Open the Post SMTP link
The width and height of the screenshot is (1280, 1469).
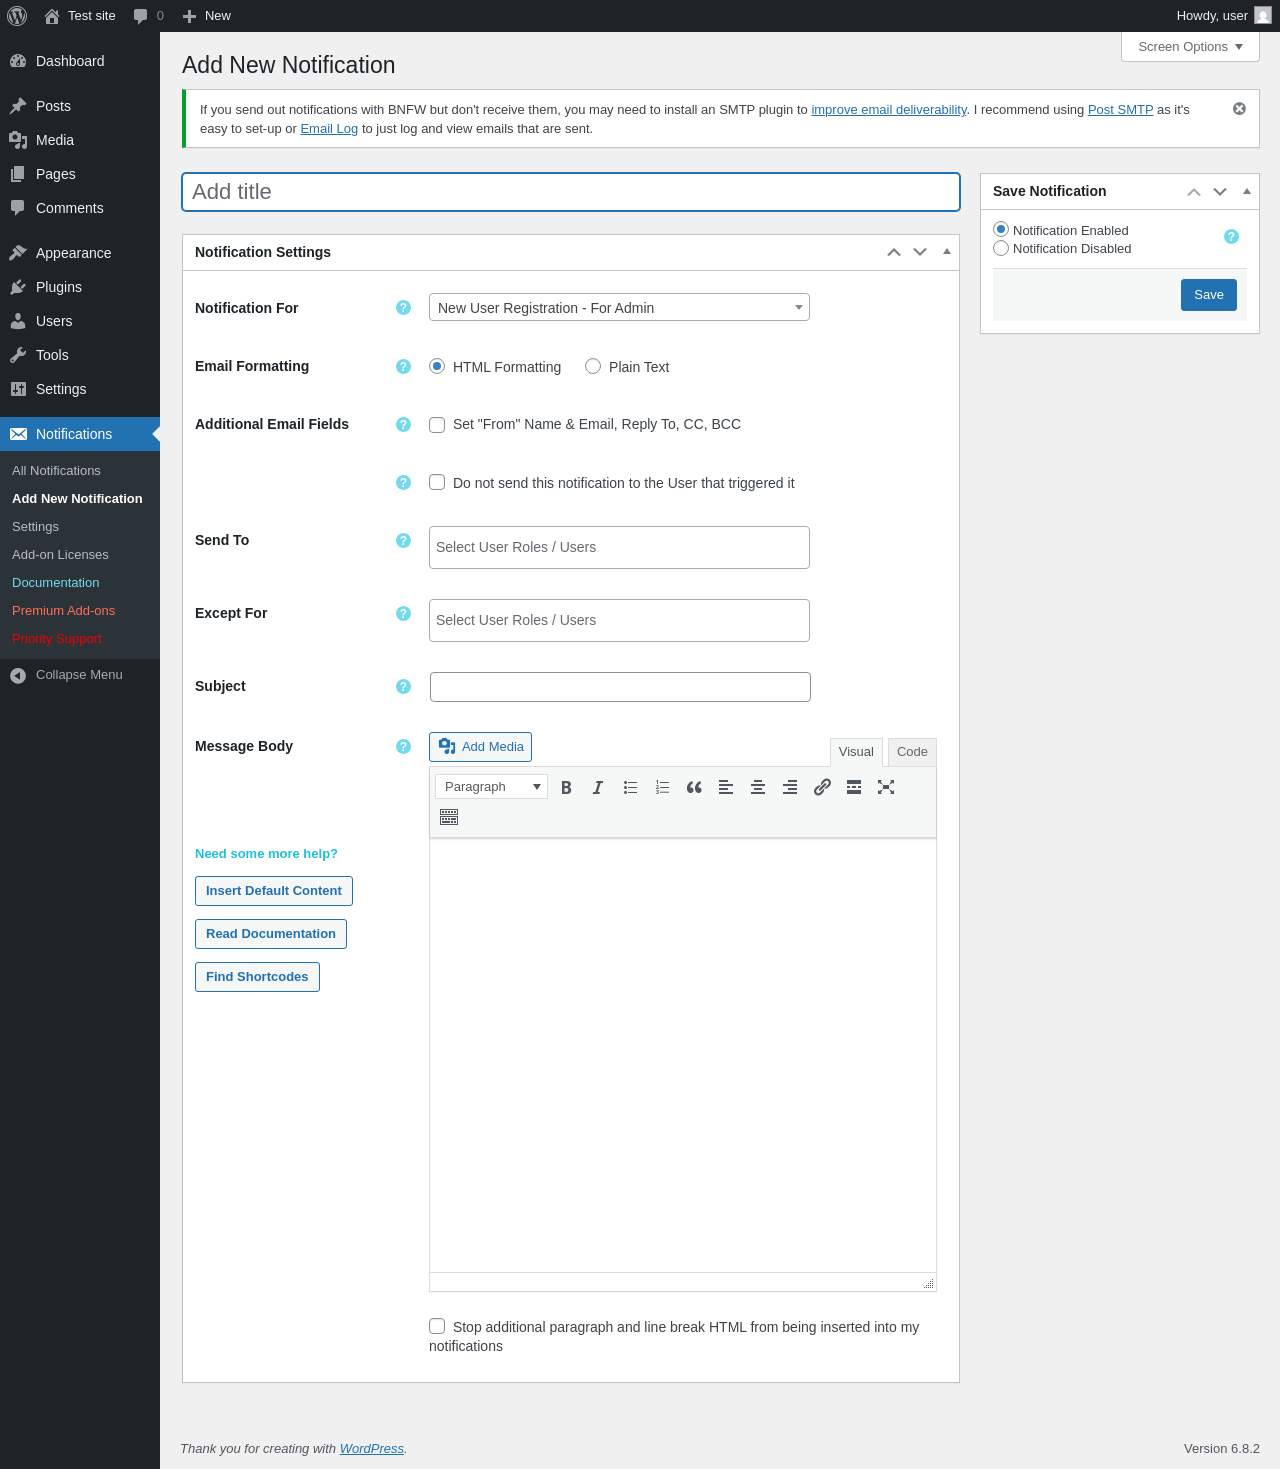click(x=1120, y=110)
